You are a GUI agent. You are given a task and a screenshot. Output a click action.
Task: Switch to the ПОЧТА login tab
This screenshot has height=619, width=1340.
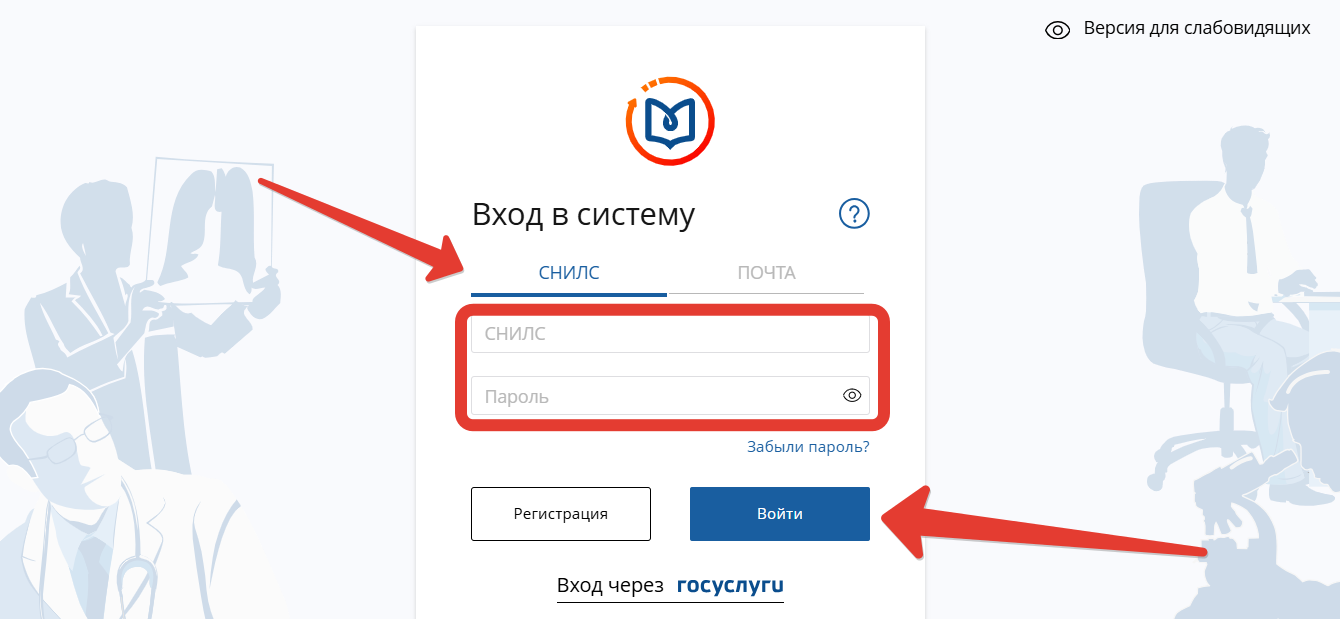point(766,273)
